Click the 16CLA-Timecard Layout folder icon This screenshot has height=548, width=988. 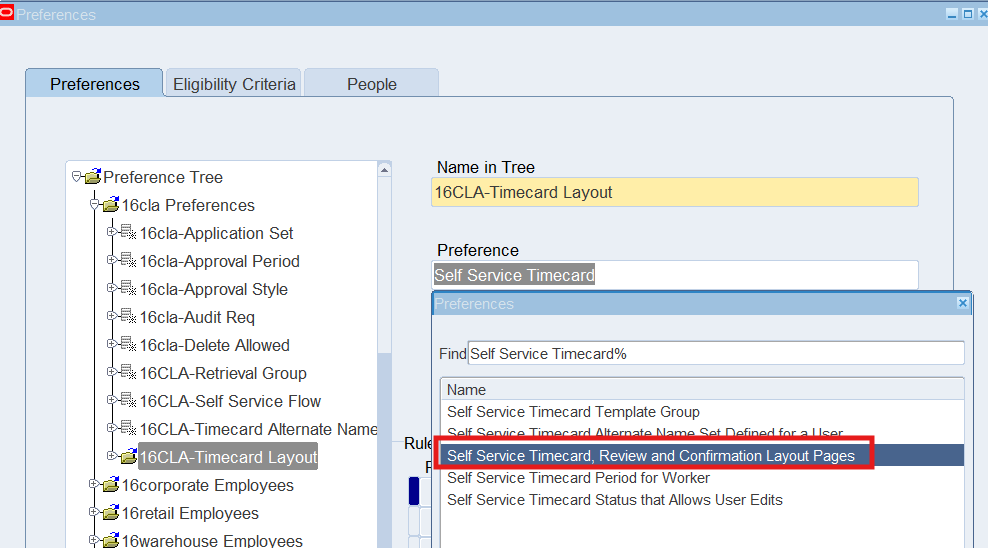click(x=128, y=458)
